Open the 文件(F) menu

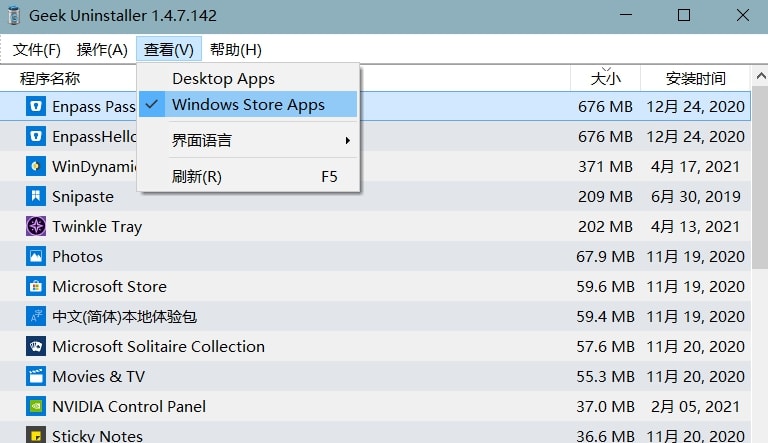pyautogui.click(x=37, y=49)
